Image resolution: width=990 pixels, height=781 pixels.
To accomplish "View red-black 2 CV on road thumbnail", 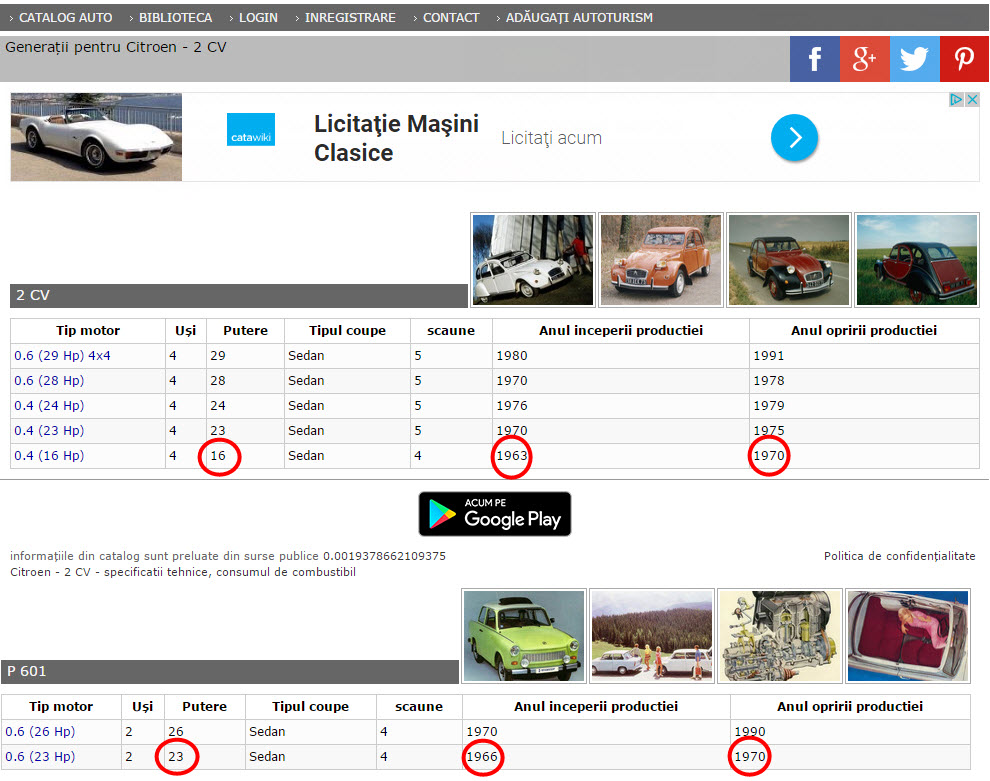I will tap(789, 260).
